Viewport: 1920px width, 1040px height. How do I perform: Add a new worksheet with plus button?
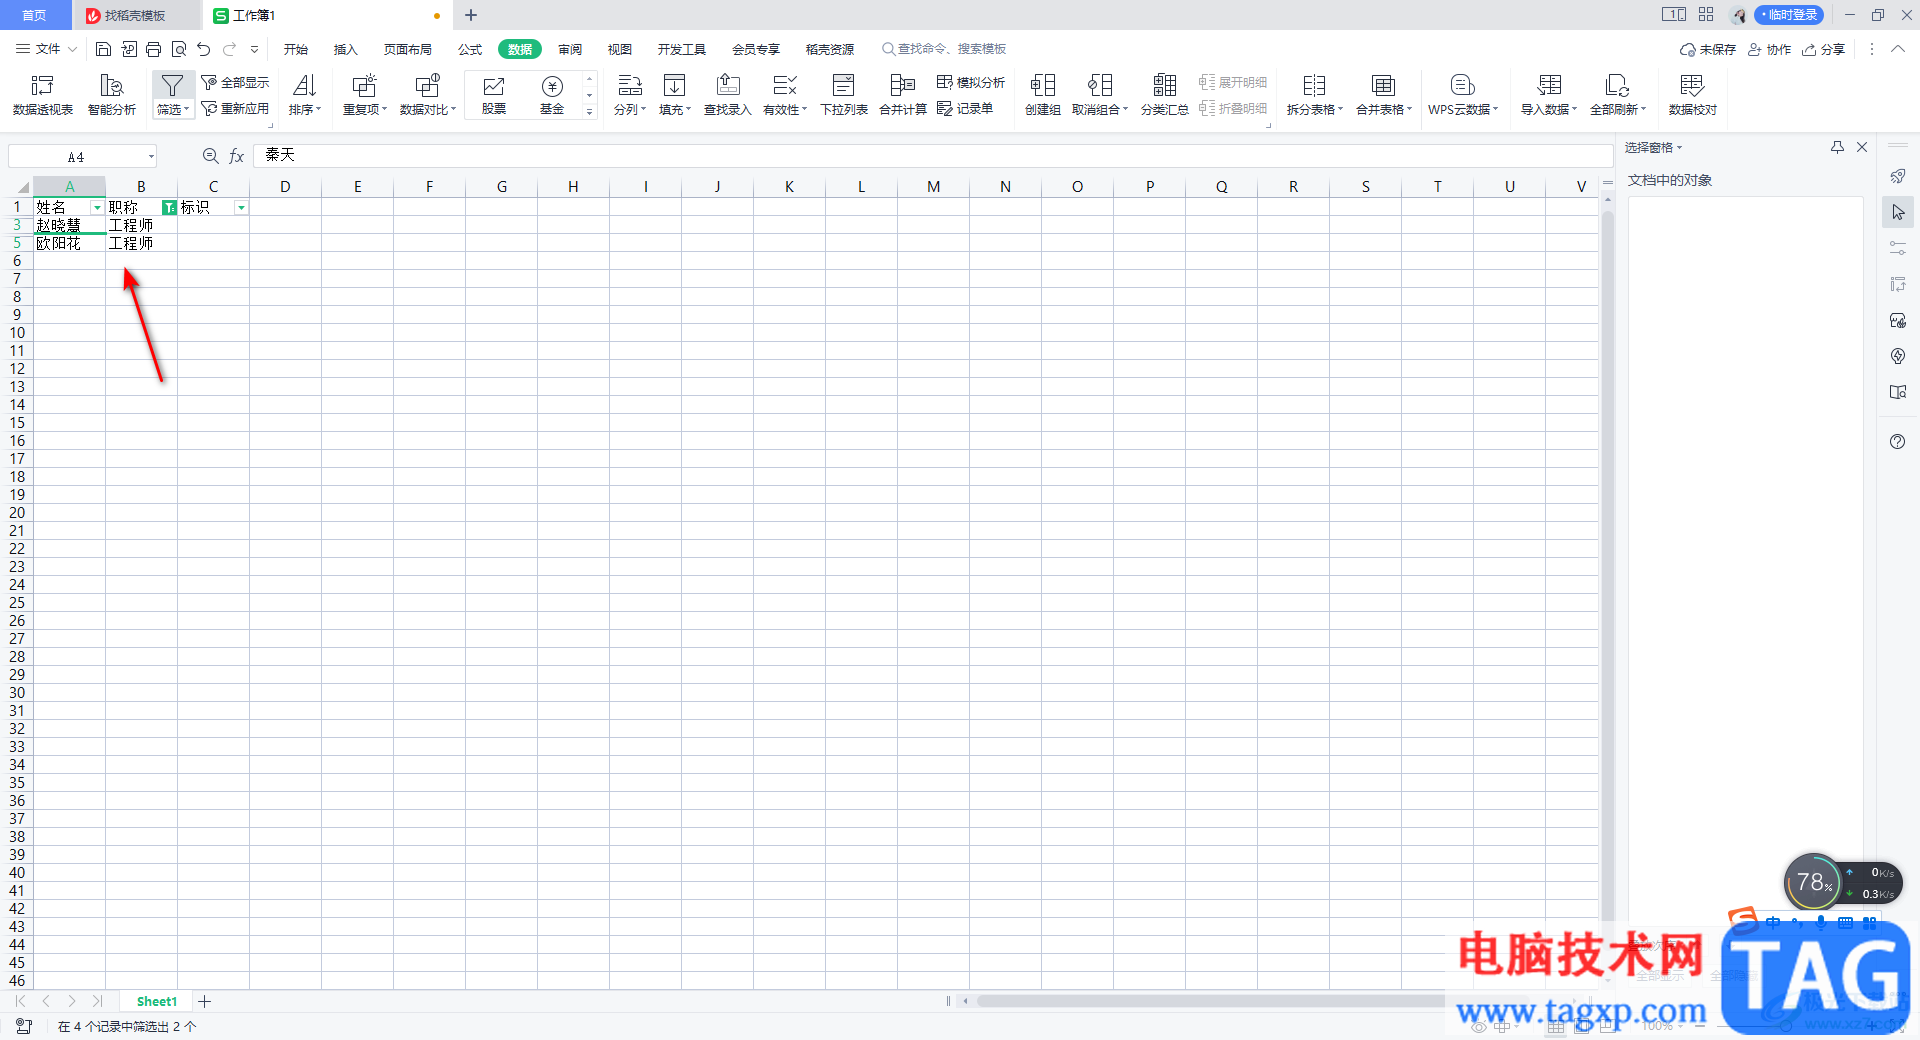tap(204, 1001)
